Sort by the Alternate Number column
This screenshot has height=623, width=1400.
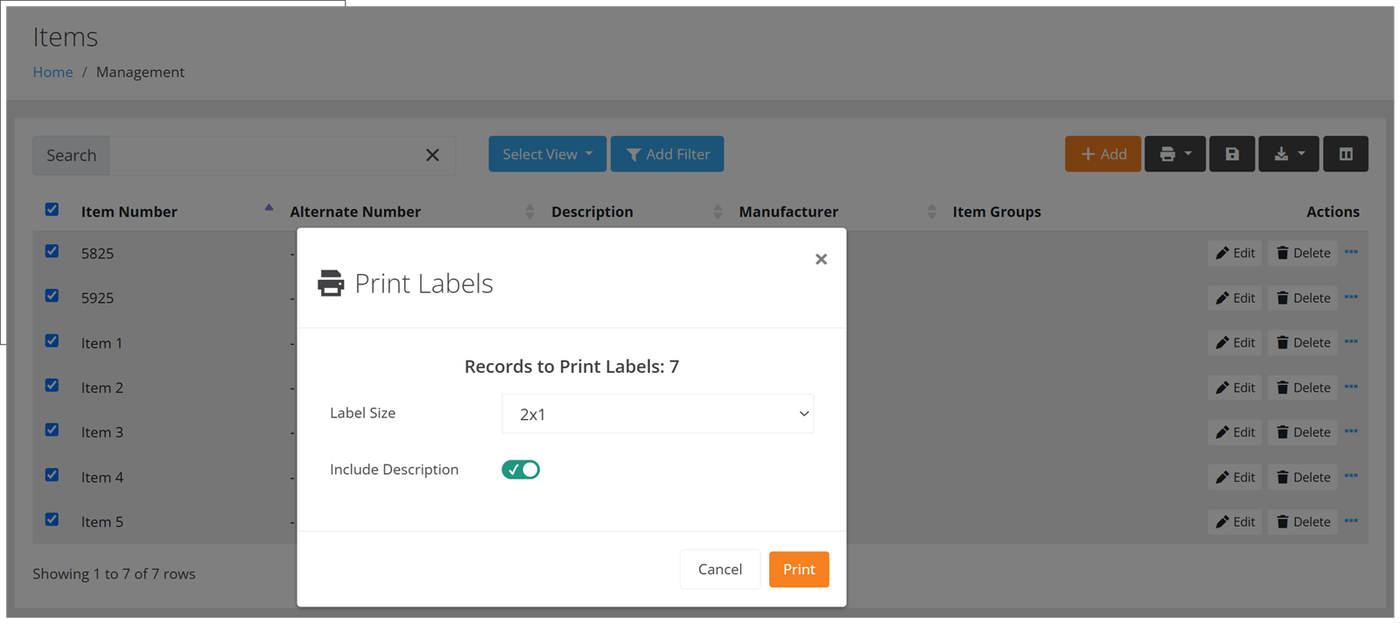355,212
